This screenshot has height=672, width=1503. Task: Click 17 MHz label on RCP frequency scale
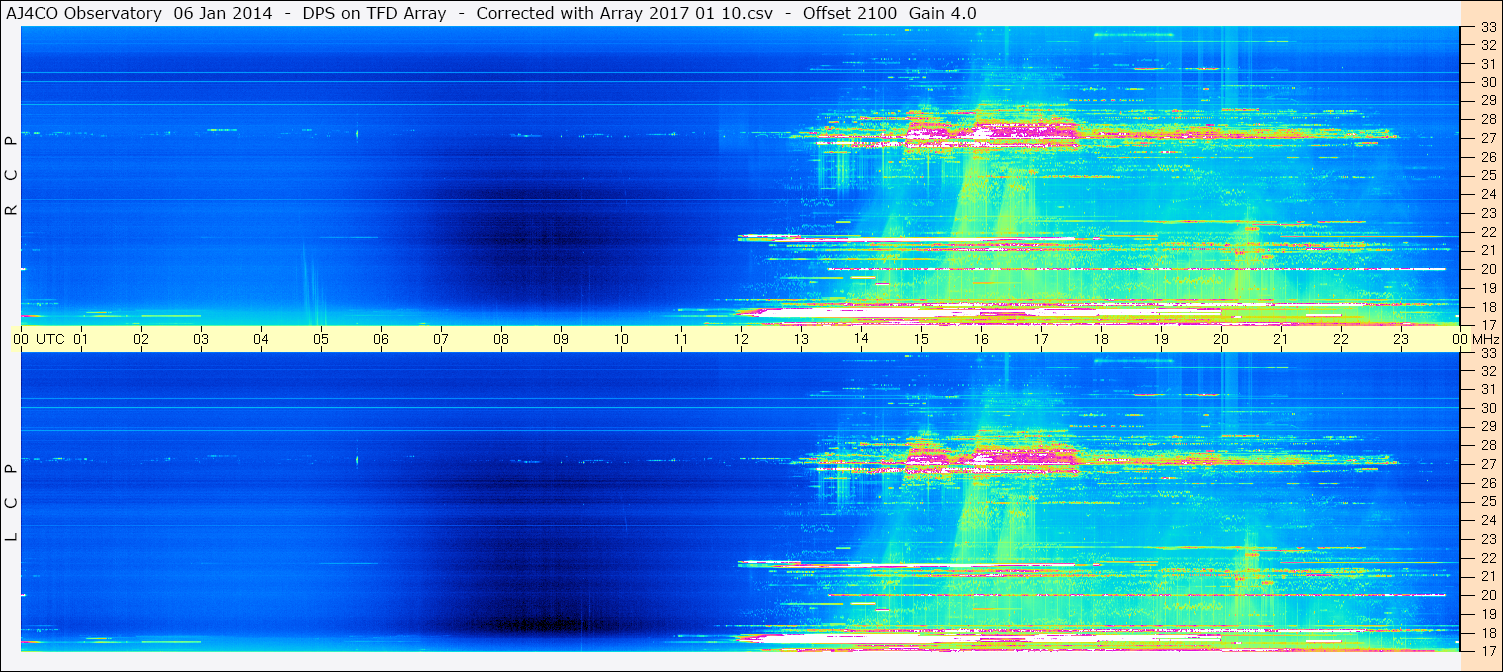pyautogui.click(x=1487, y=325)
